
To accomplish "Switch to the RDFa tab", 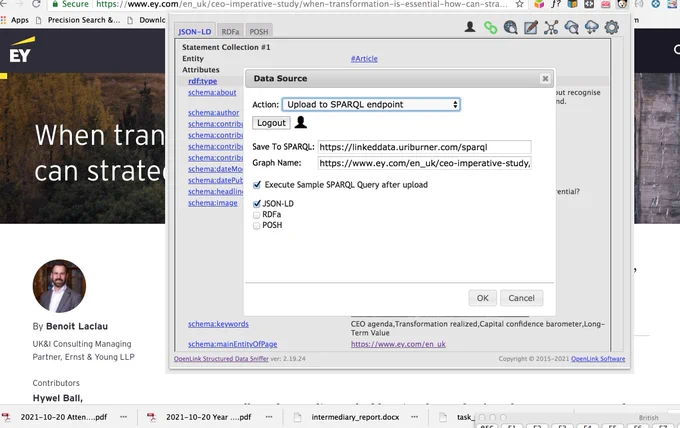I will tap(230, 31).
